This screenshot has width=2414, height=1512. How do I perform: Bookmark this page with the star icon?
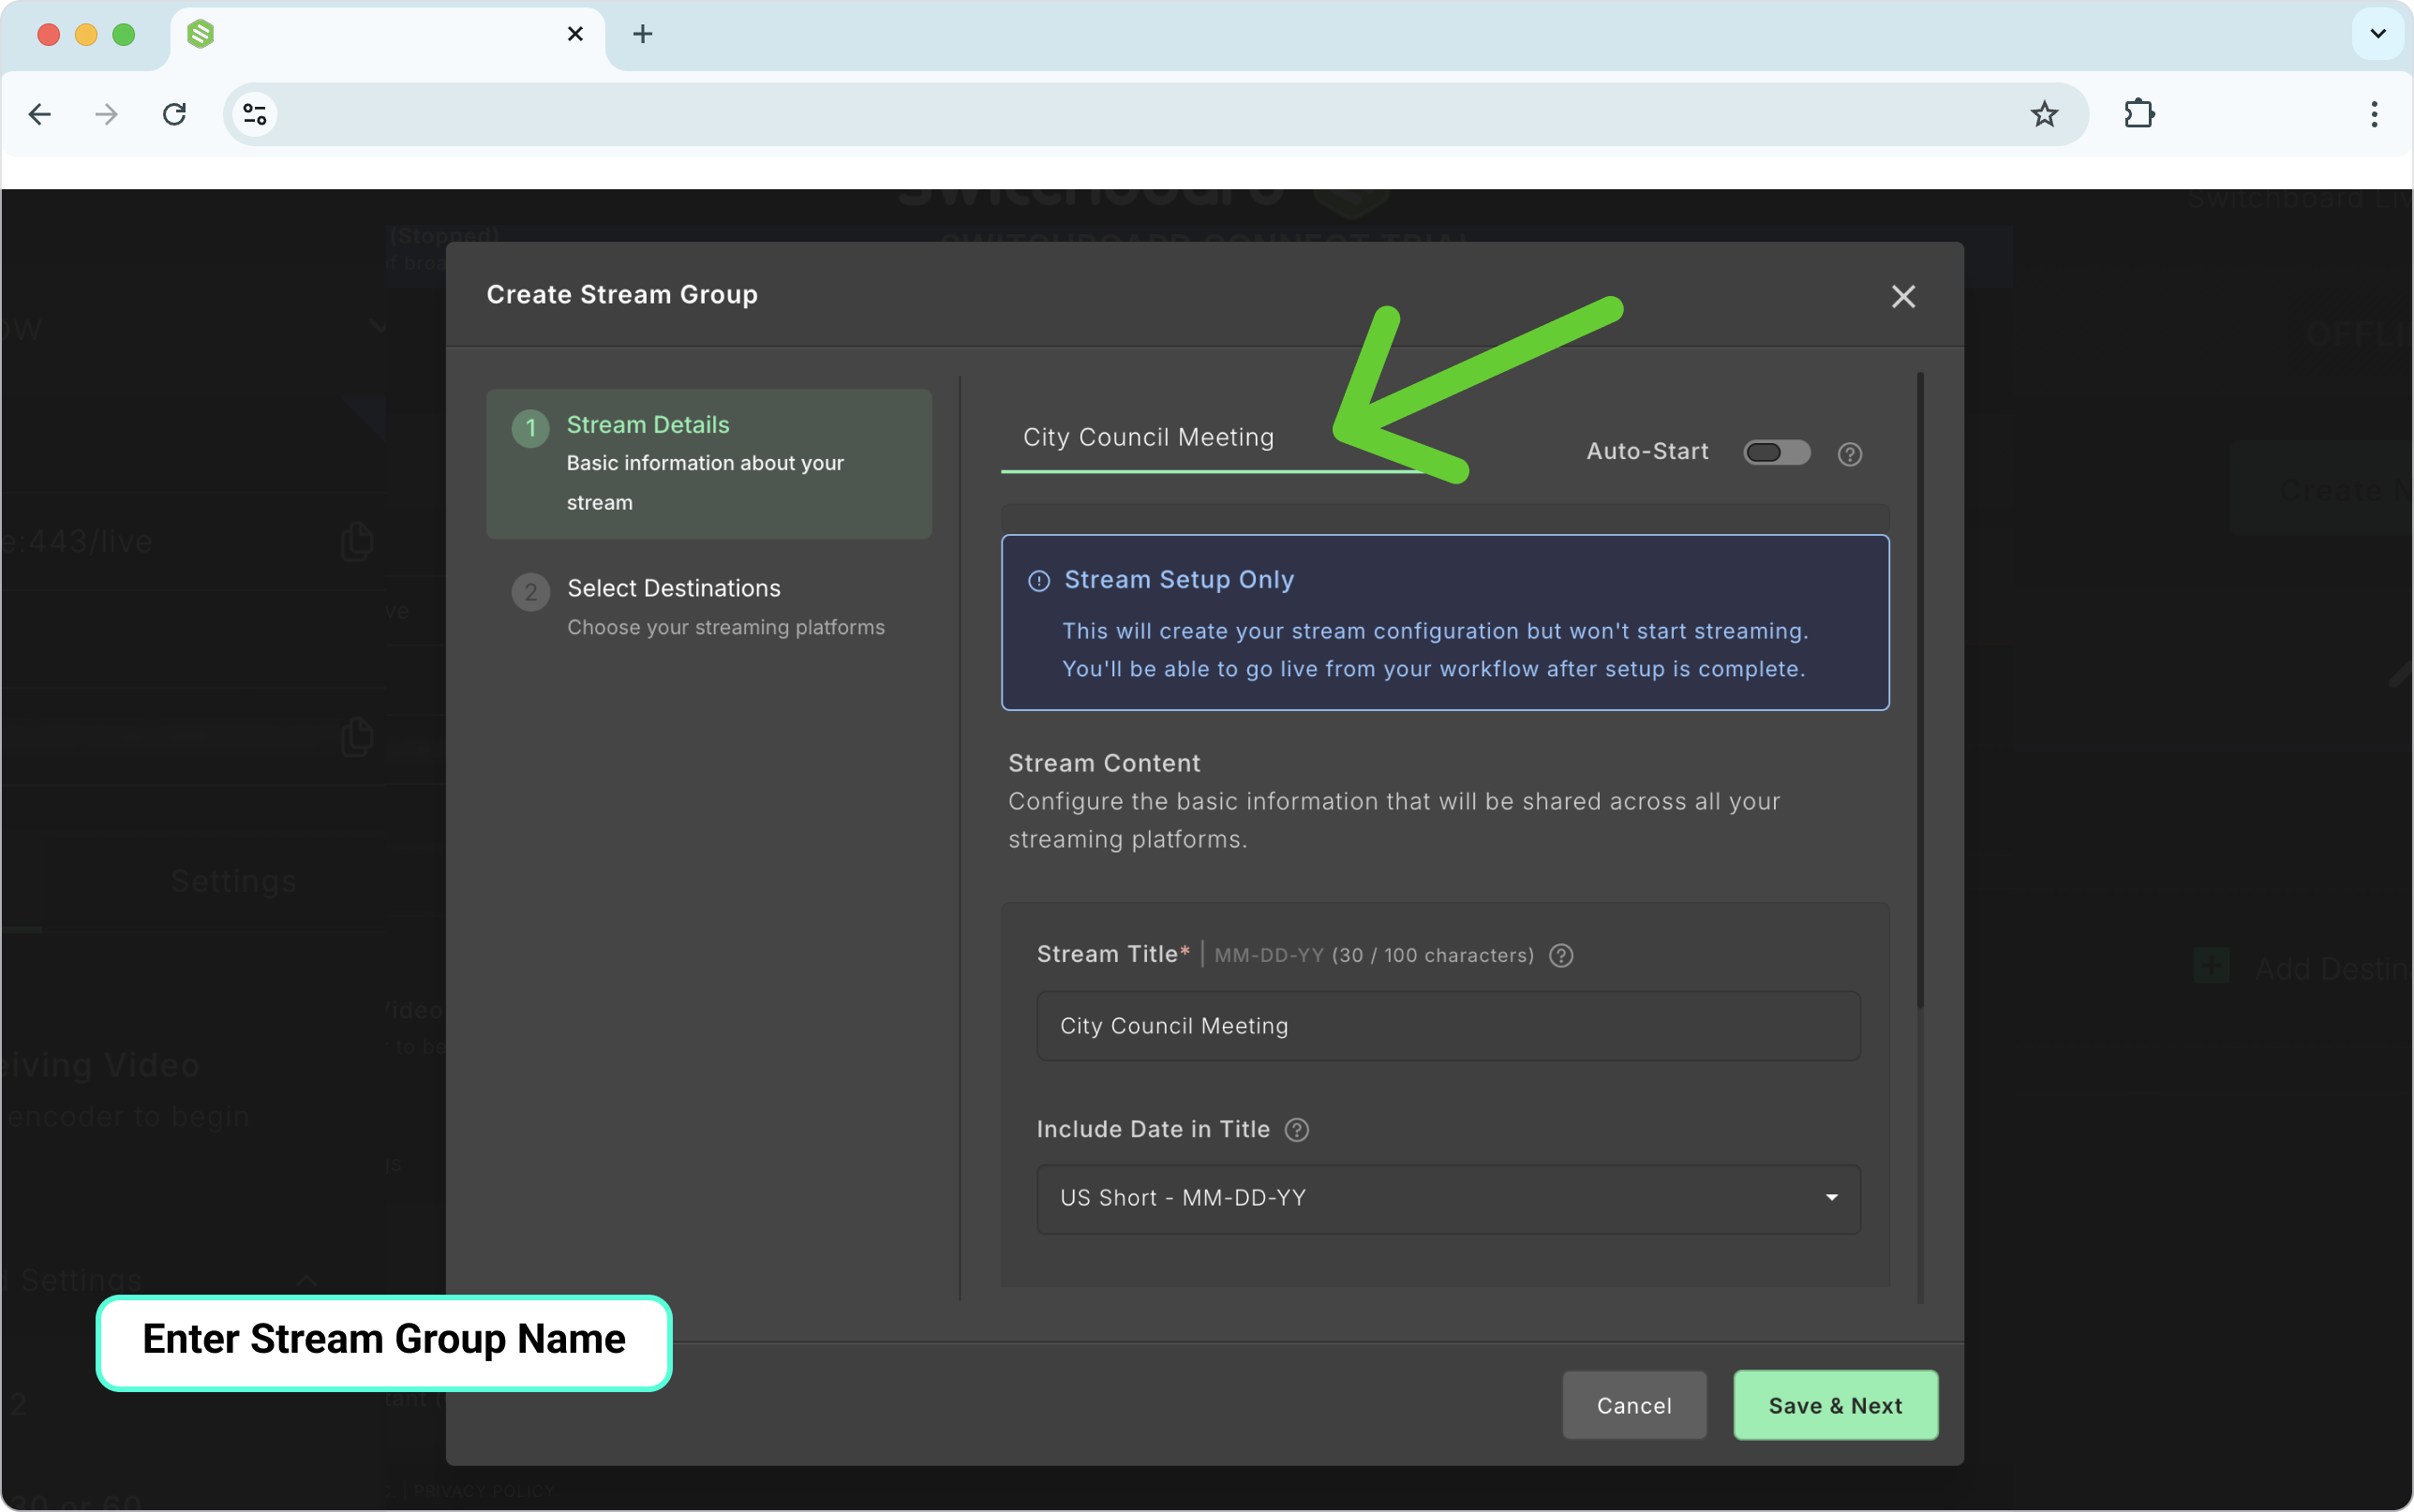tap(2044, 114)
